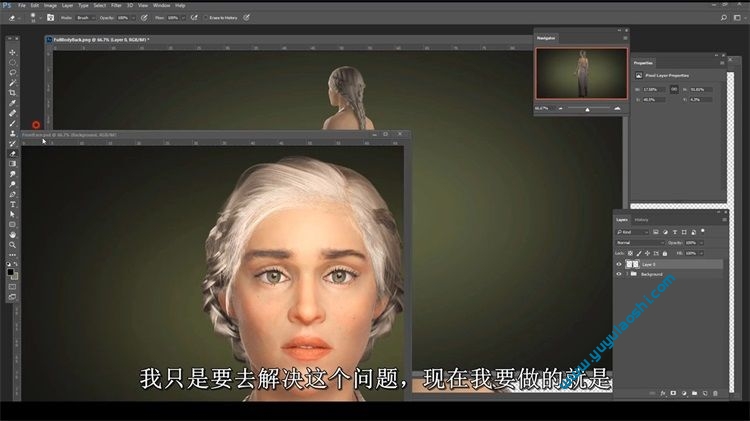
Task: Toggle pressure for size icon
Action: pyautogui.click(x=246, y=18)
